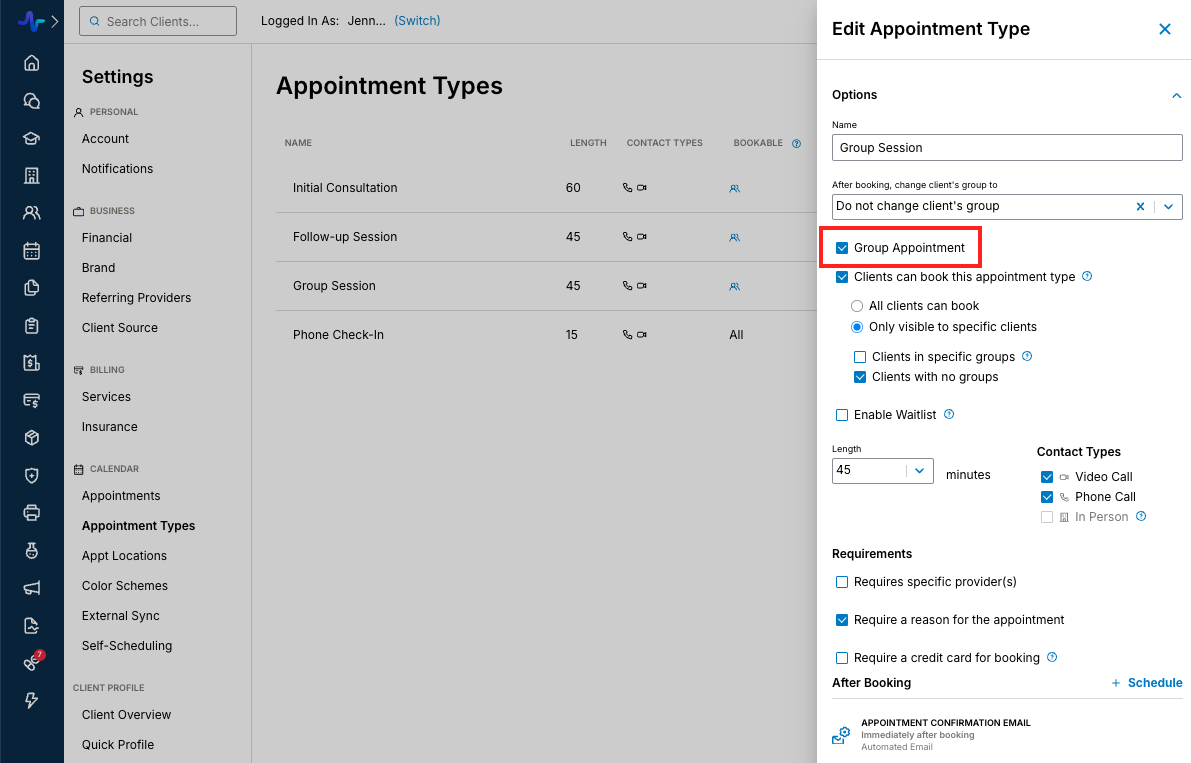1191x763 pixels.
Task: Open Brand settings
Action: click(99, 268)
